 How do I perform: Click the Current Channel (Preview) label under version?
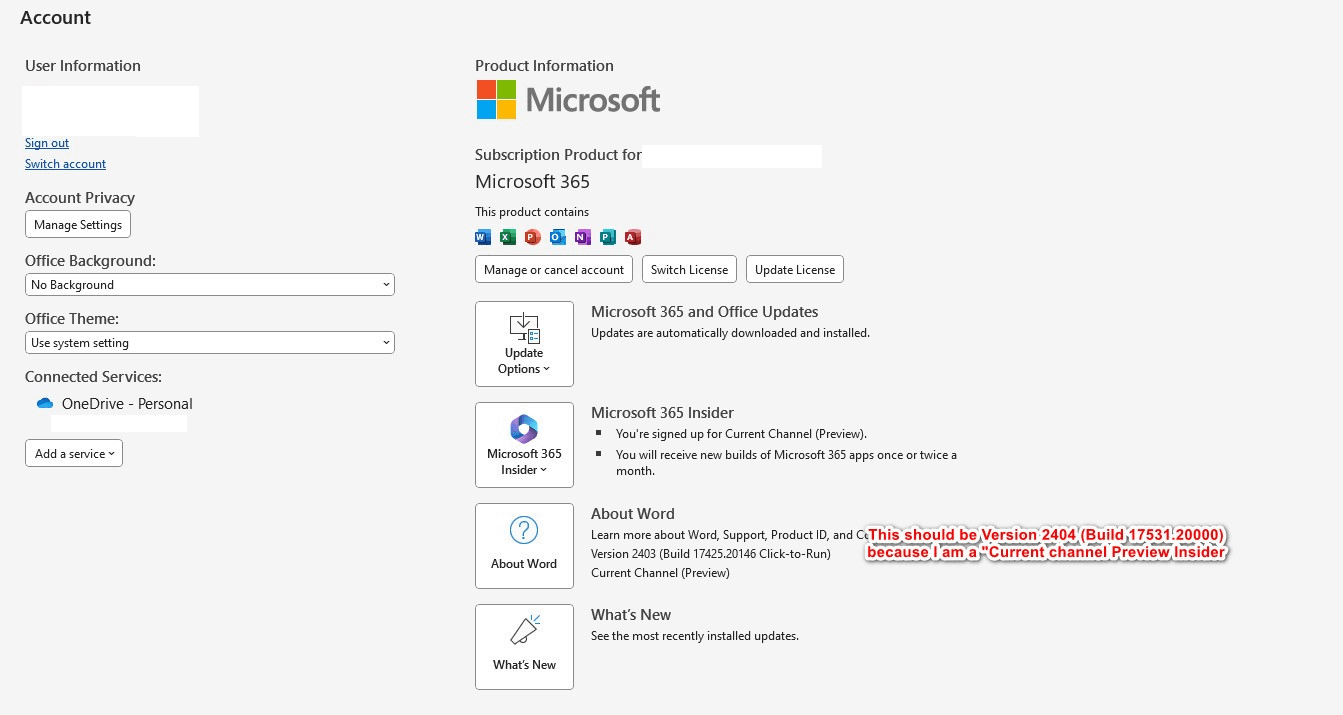(x=660, y=573)
